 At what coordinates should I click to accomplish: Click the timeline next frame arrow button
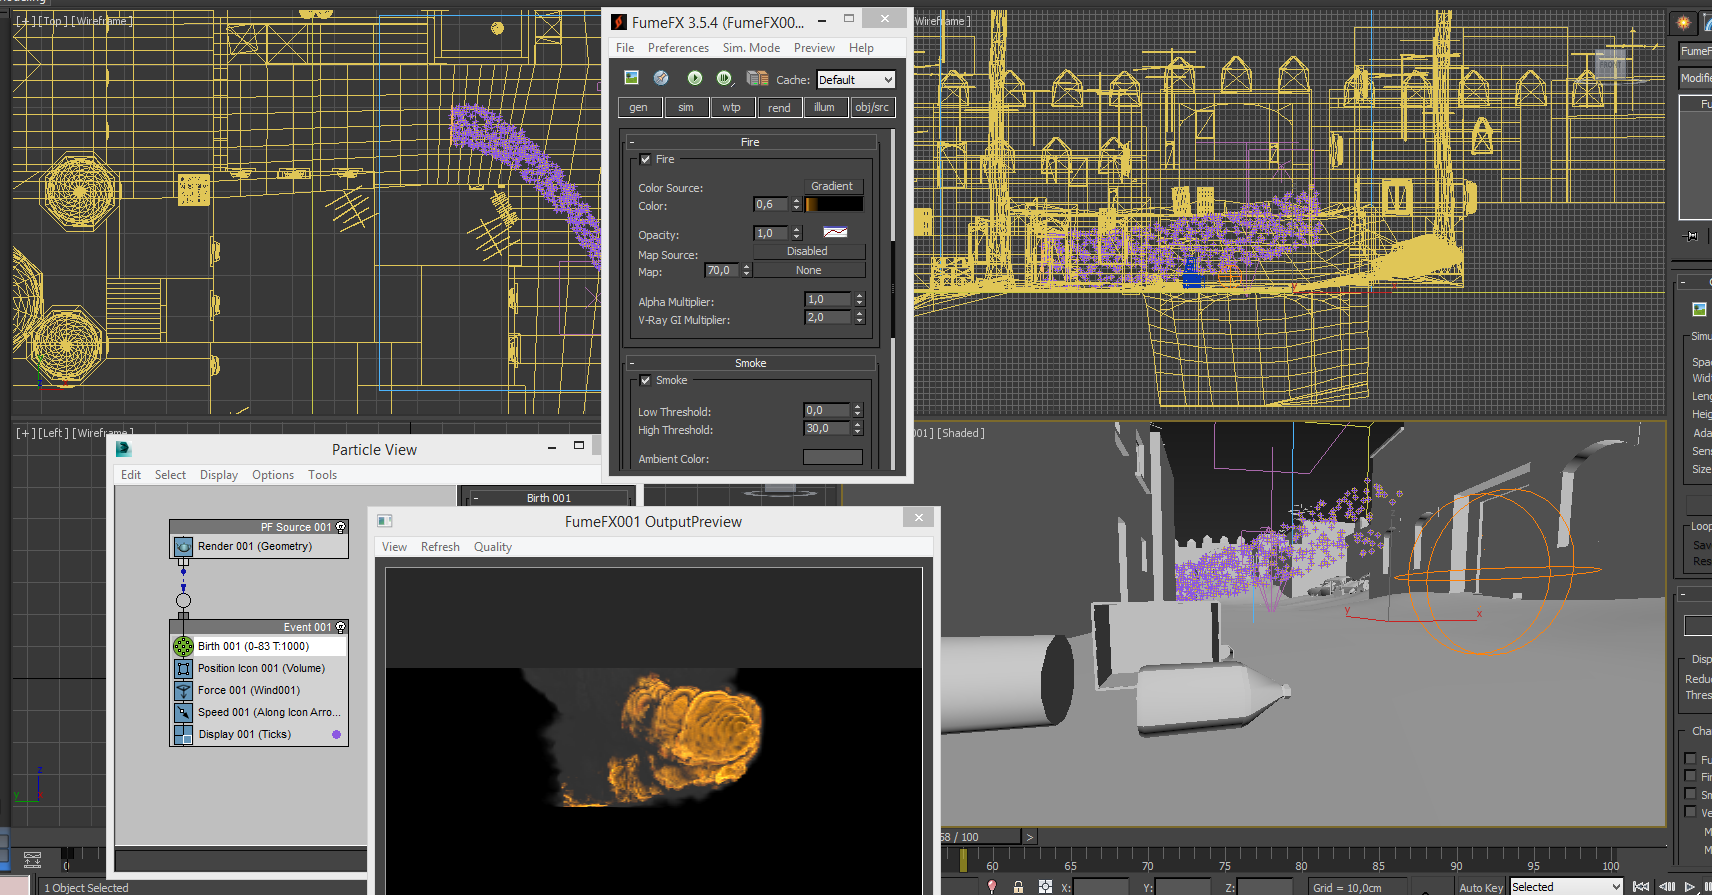pos(1030,837)
